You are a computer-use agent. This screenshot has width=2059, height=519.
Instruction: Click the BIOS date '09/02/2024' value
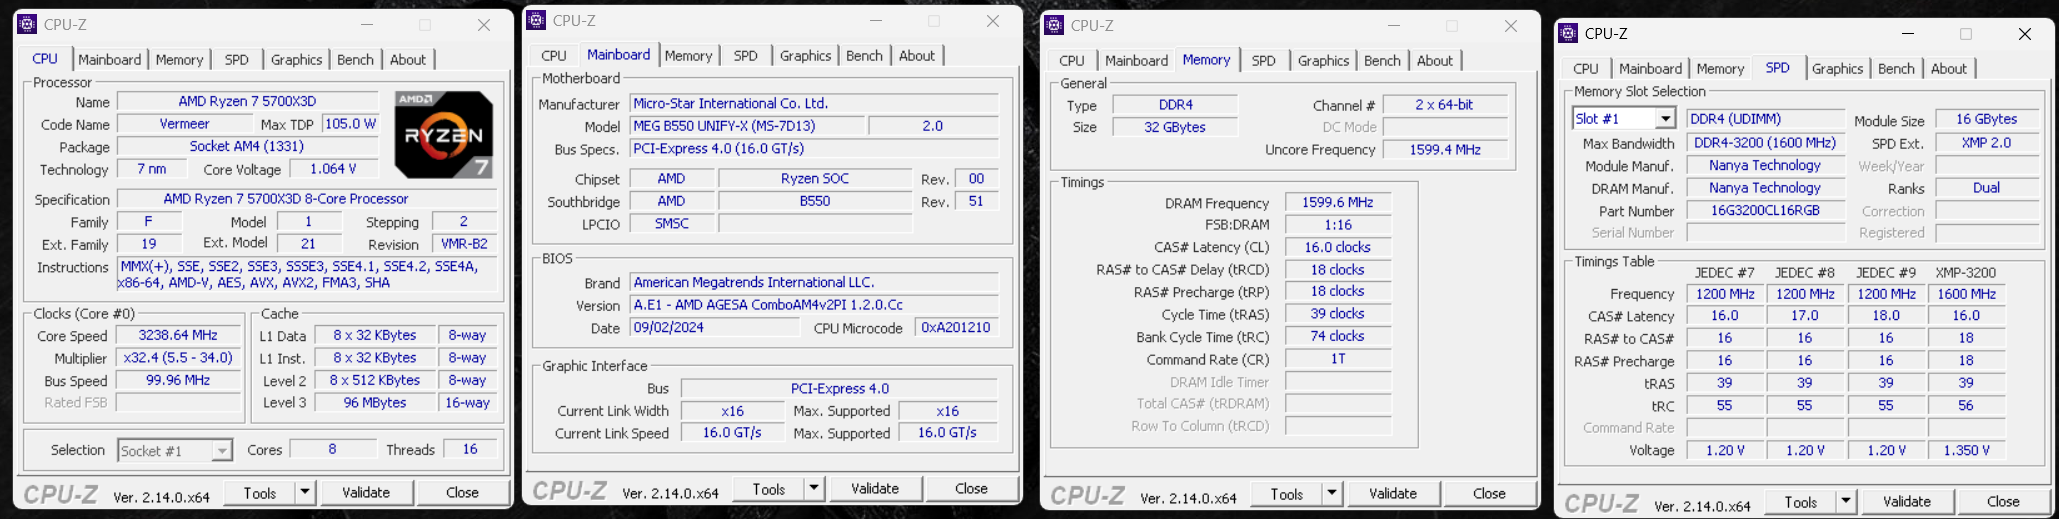[x=714, y=327]
